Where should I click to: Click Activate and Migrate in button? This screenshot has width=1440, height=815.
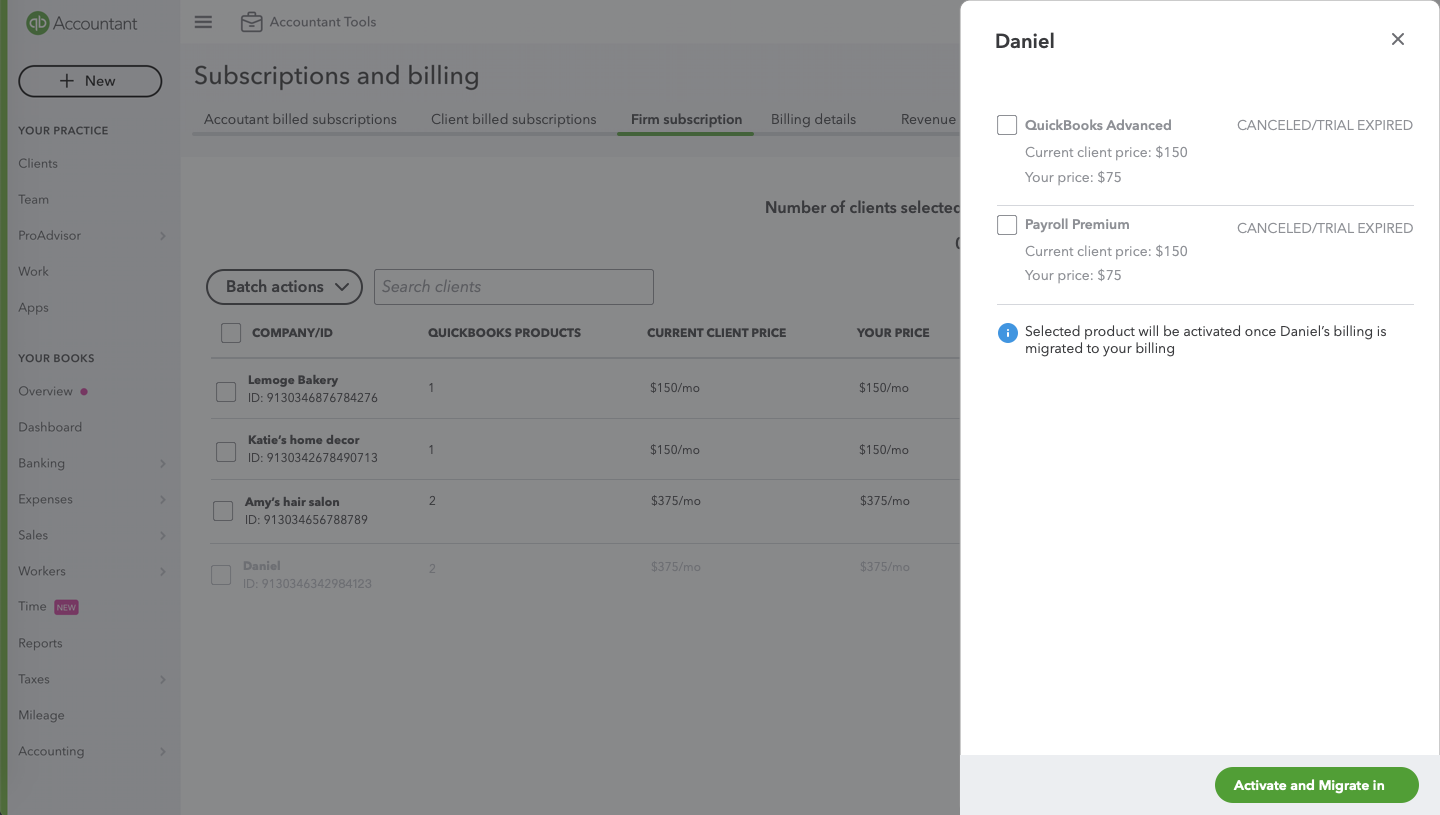[x=1316, y=785]
